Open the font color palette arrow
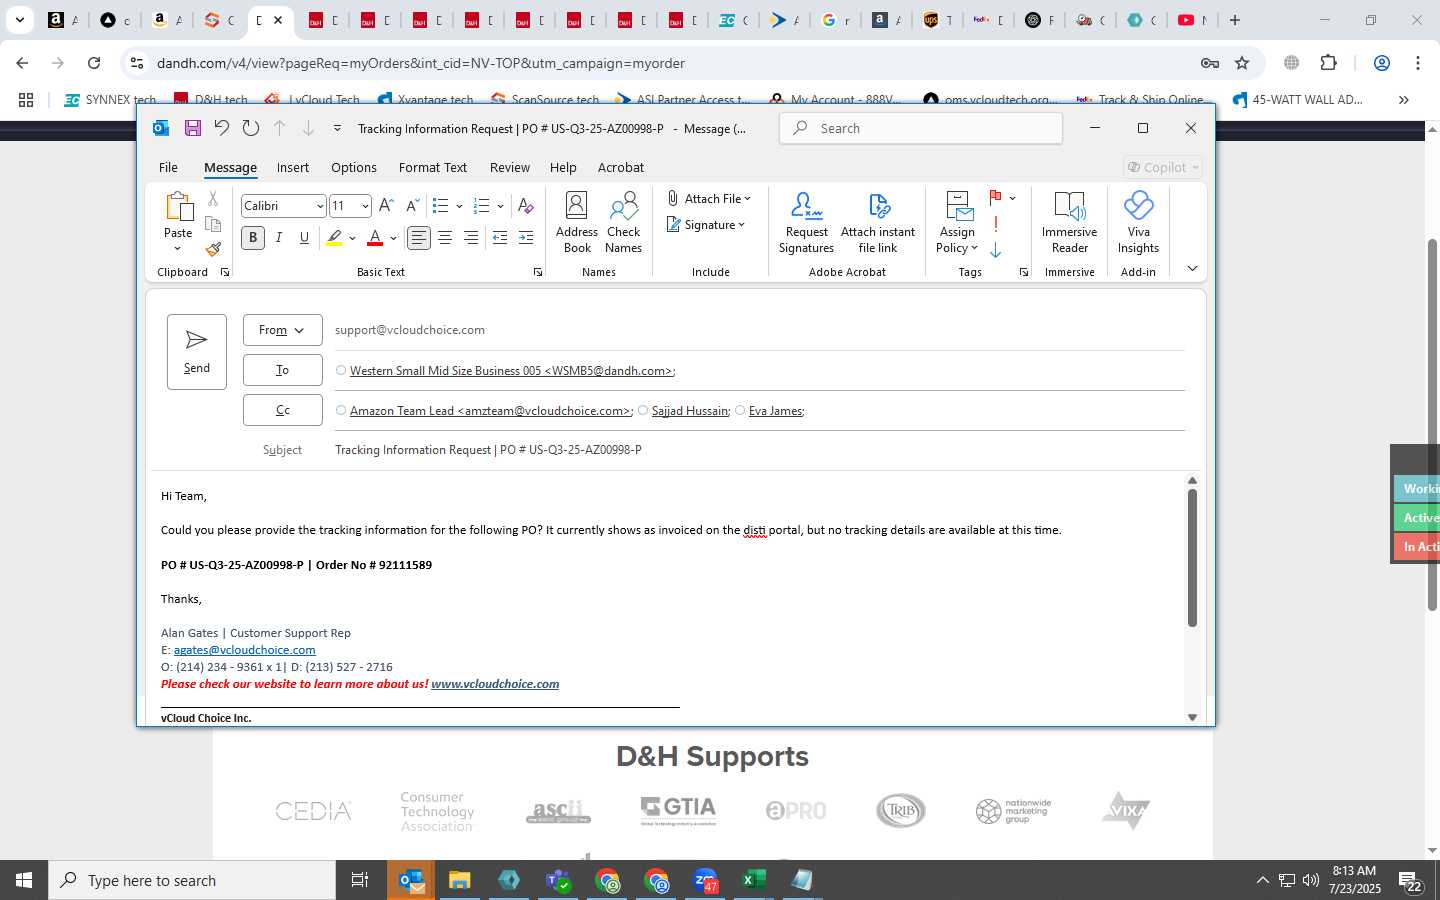 click(393, 238)
